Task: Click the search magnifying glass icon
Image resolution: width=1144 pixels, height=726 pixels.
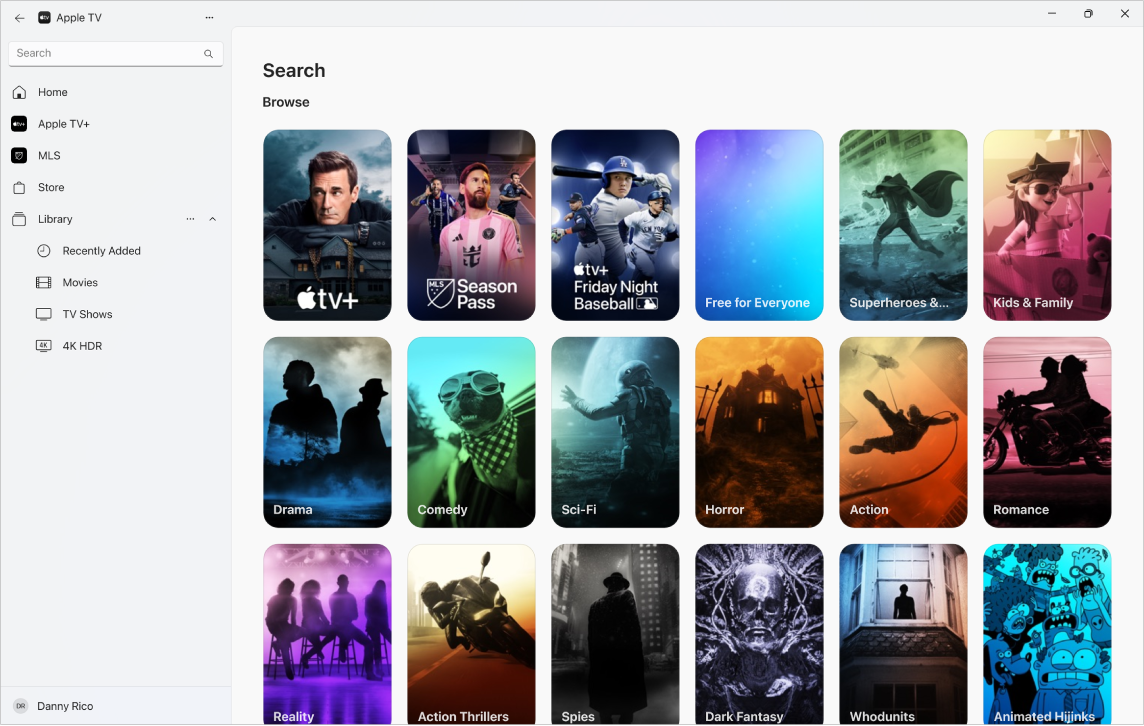Action: point(208,53)
